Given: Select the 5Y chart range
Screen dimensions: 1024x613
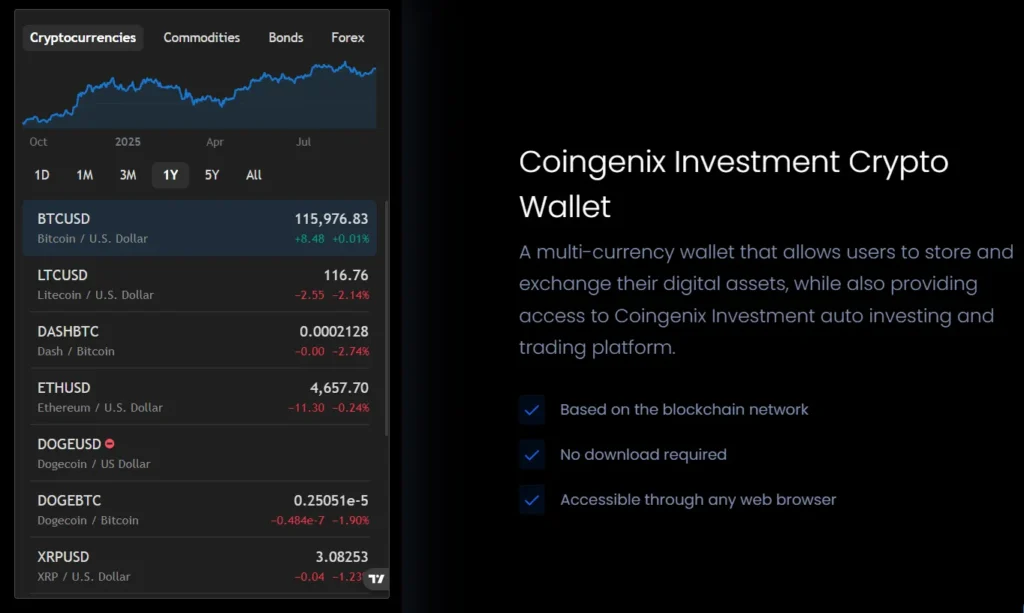Looking at the screenshot, I should (212, 175).
